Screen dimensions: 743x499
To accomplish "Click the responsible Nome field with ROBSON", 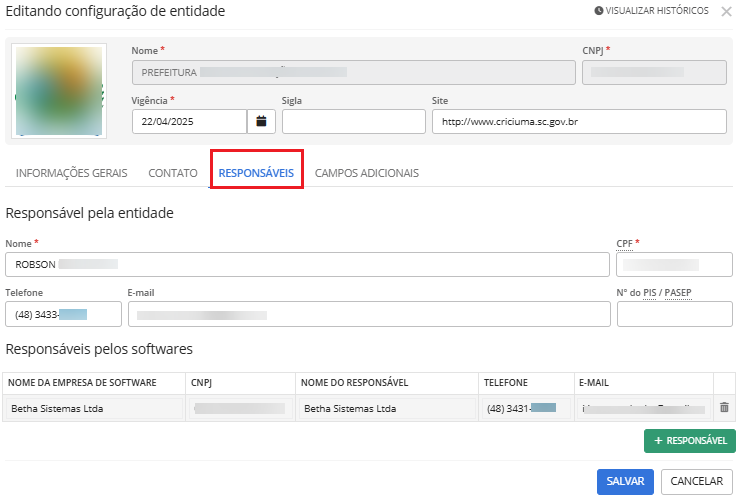I will point(307,264).
